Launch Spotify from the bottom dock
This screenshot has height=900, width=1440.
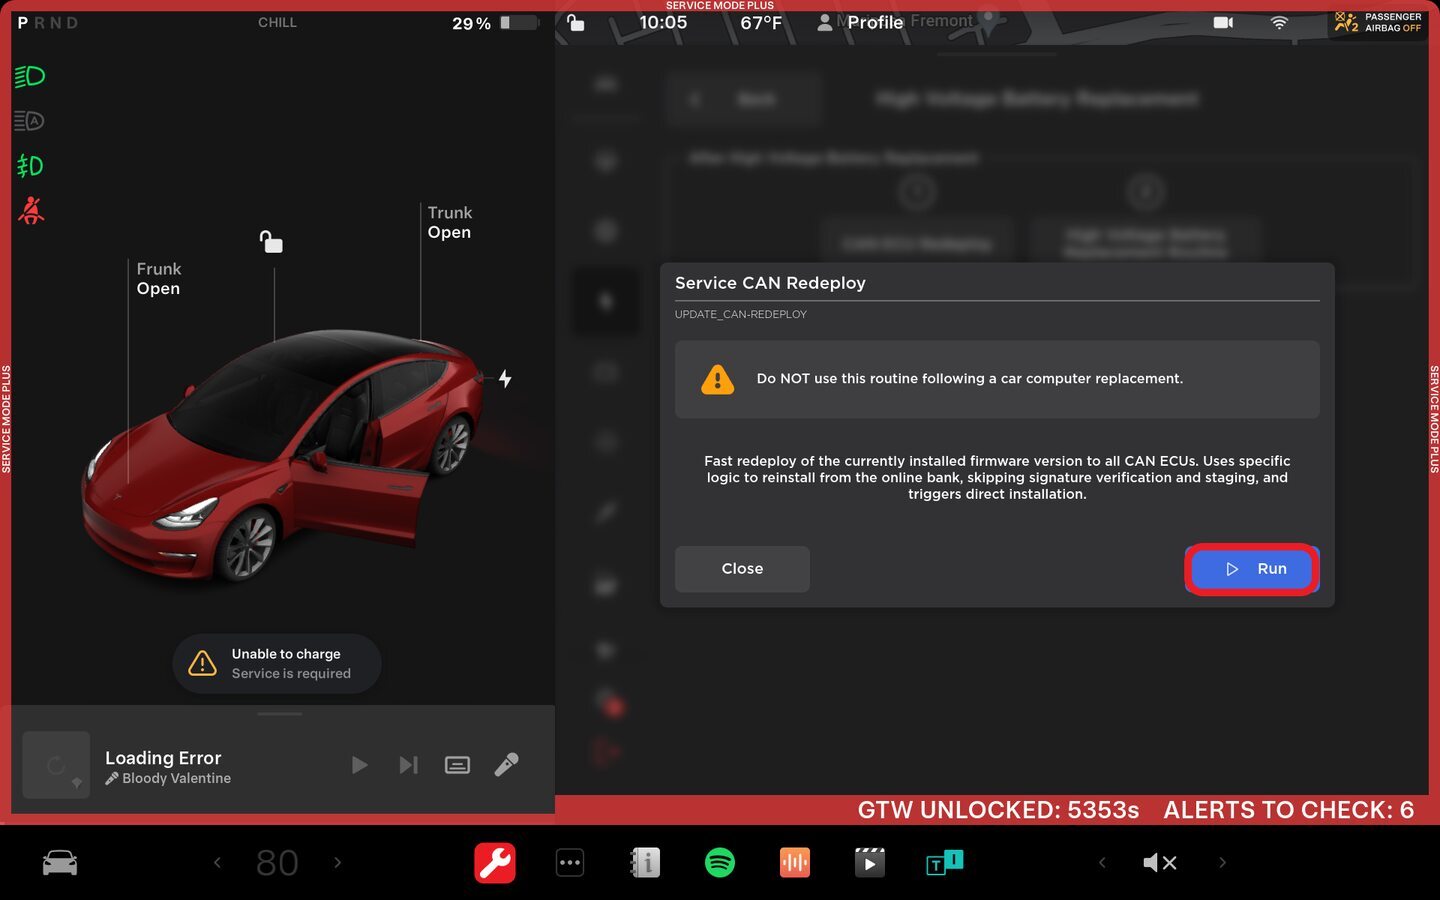click(719, 862)
